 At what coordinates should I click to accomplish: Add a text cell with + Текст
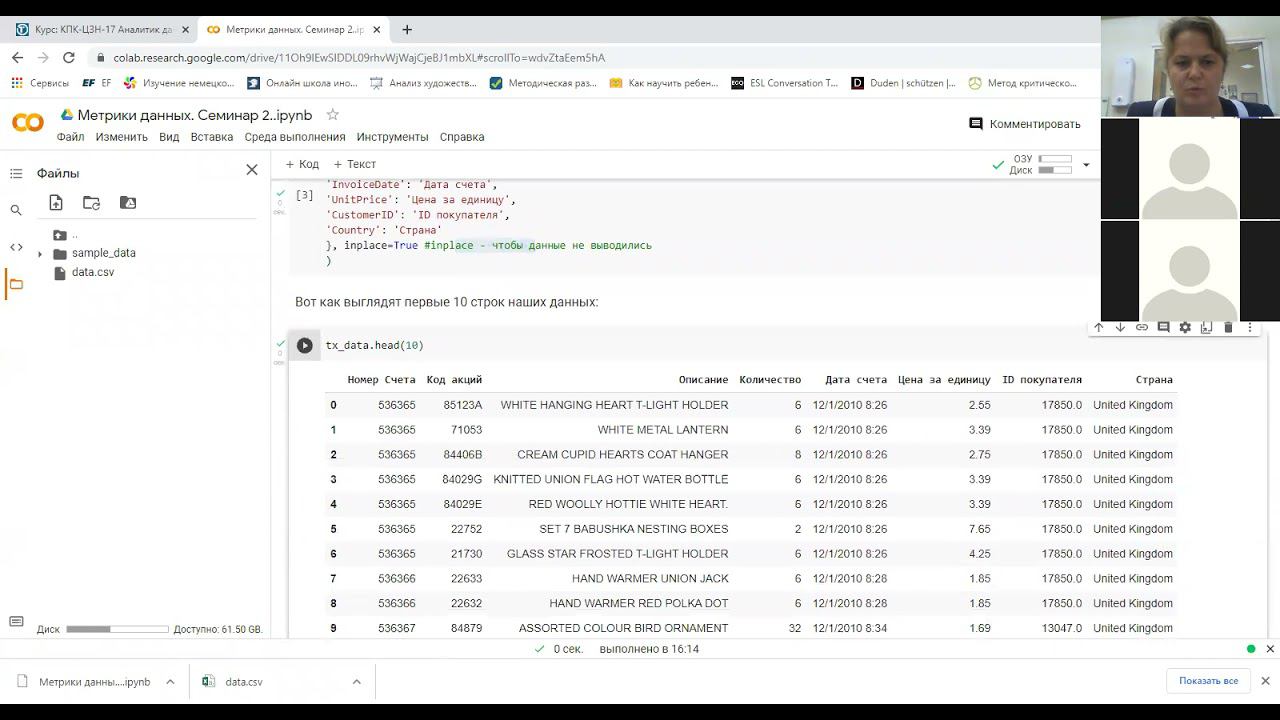(355, 164)
